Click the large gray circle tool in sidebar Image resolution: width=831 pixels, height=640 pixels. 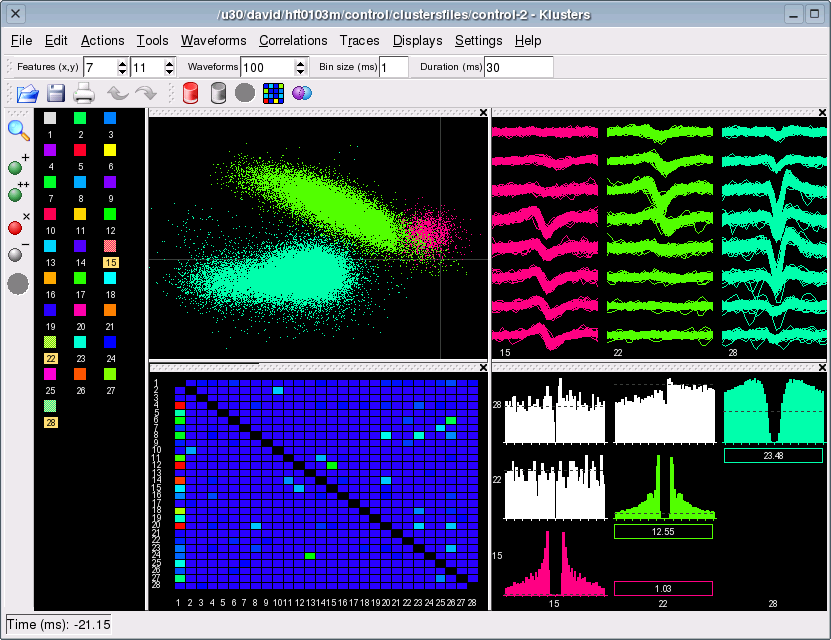(x=17, y=284)
